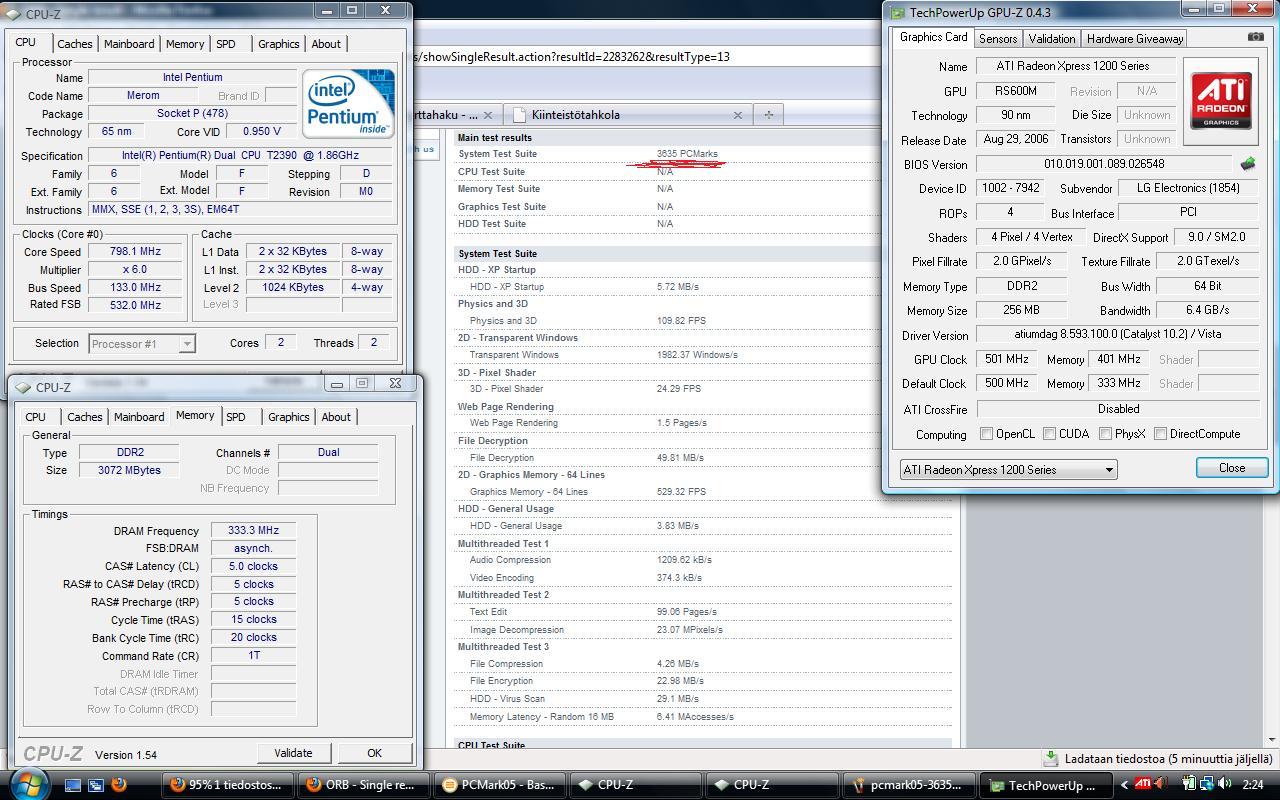Select the Graphics Card tab in GPU-Z
Screen dimensions: 1280x800
point(933,37)
